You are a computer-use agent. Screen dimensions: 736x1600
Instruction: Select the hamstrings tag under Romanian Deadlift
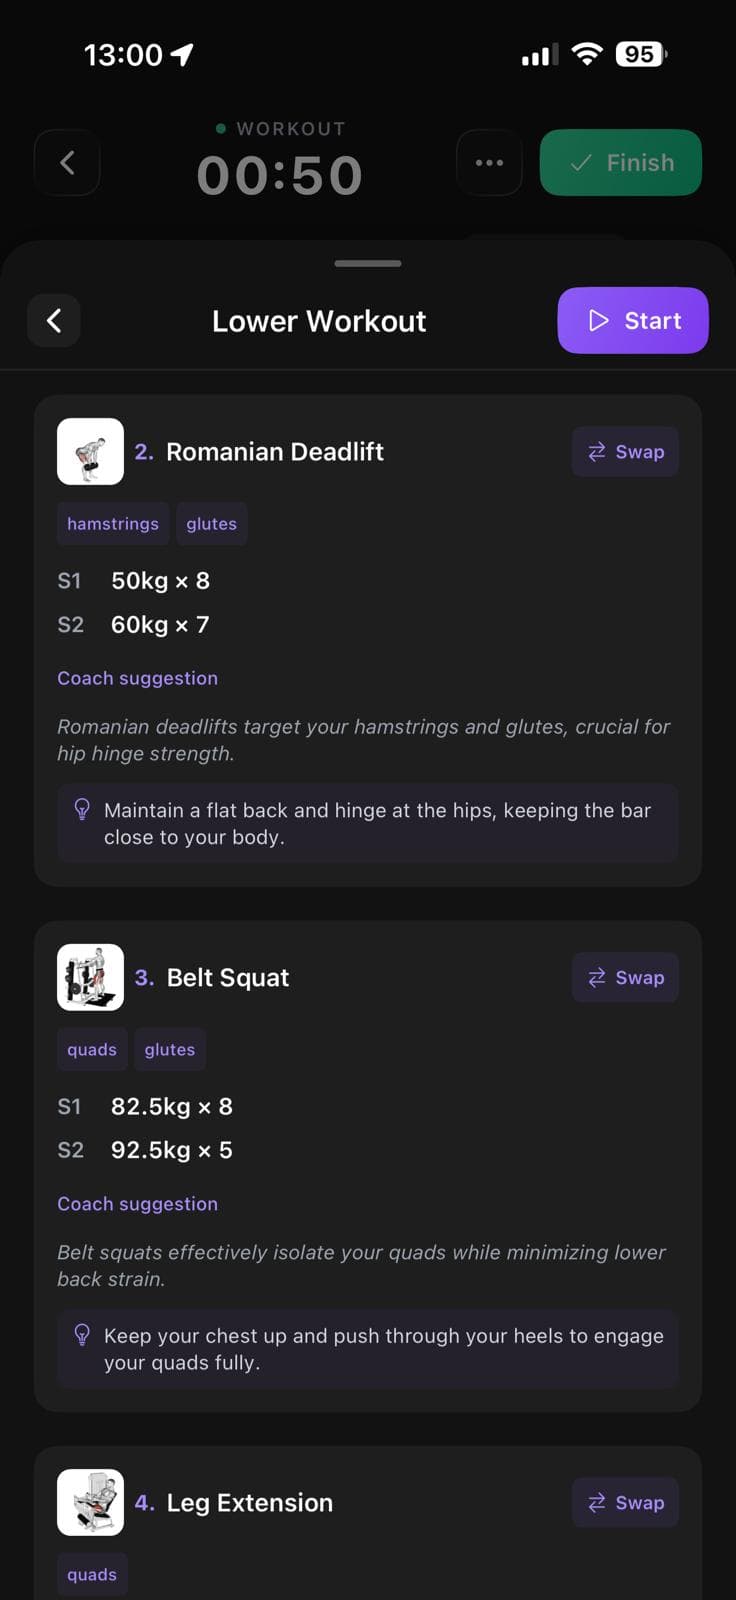[113, 524]
